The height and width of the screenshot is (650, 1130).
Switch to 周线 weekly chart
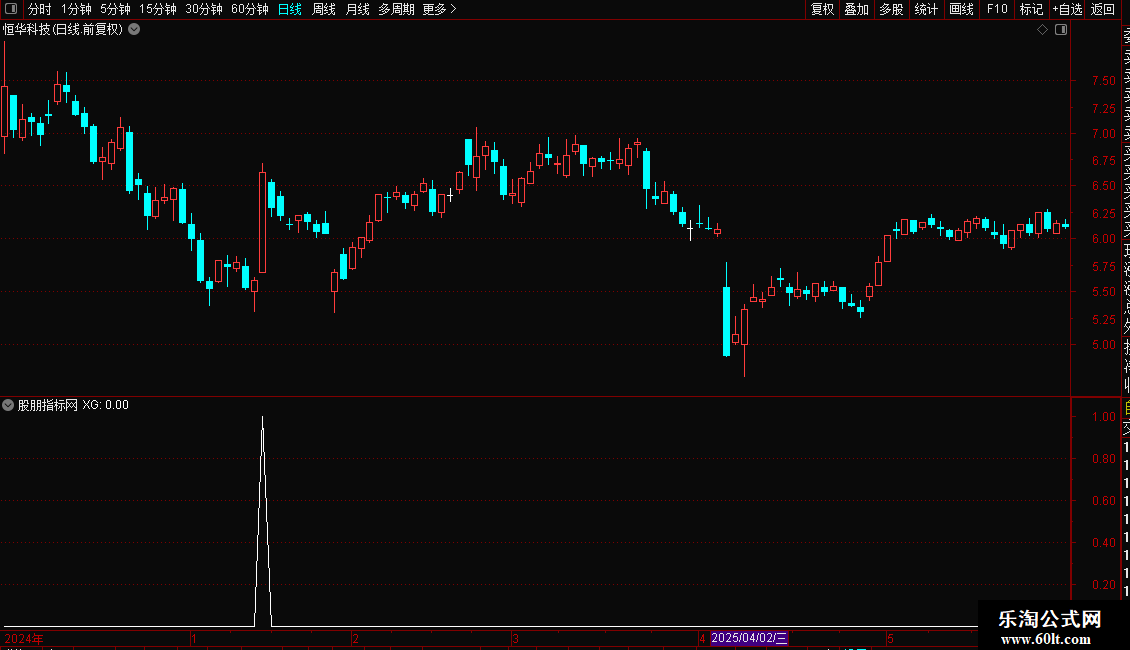point(324,9)
